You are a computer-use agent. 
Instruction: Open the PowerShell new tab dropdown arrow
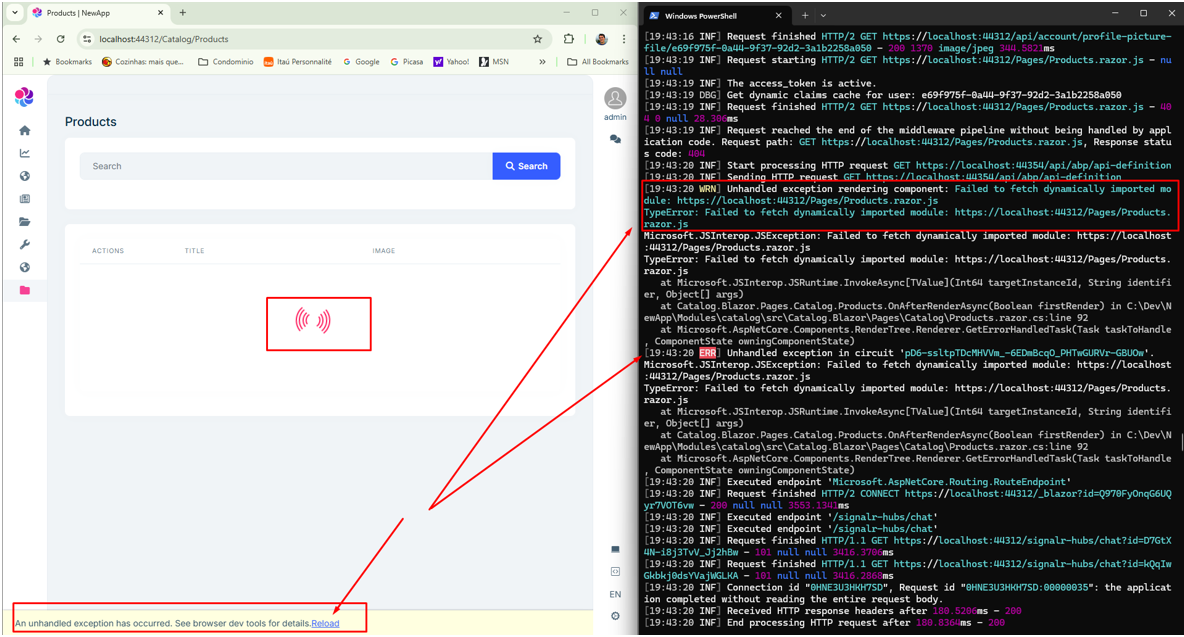click(823, 16)
